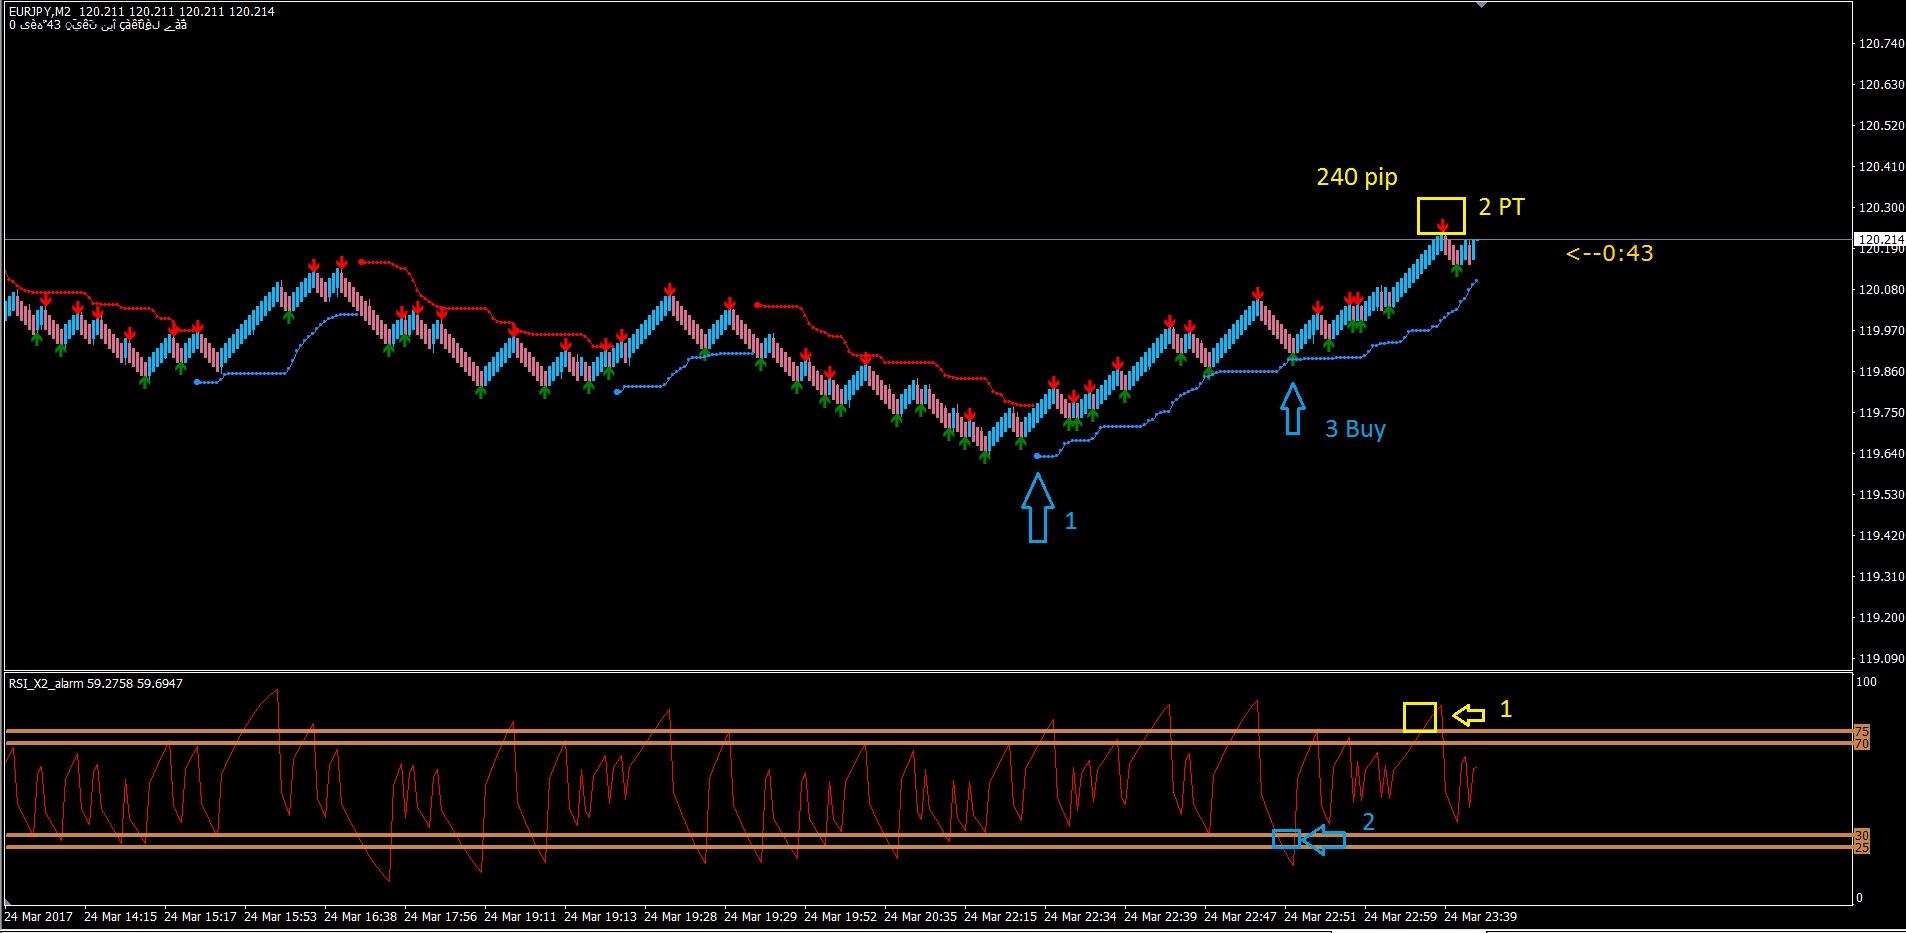Screen dimensions: 1906x933
Task: Click time axis label 24 Mar 17:56
Action: pyautogui.click(x=440, y=917)
